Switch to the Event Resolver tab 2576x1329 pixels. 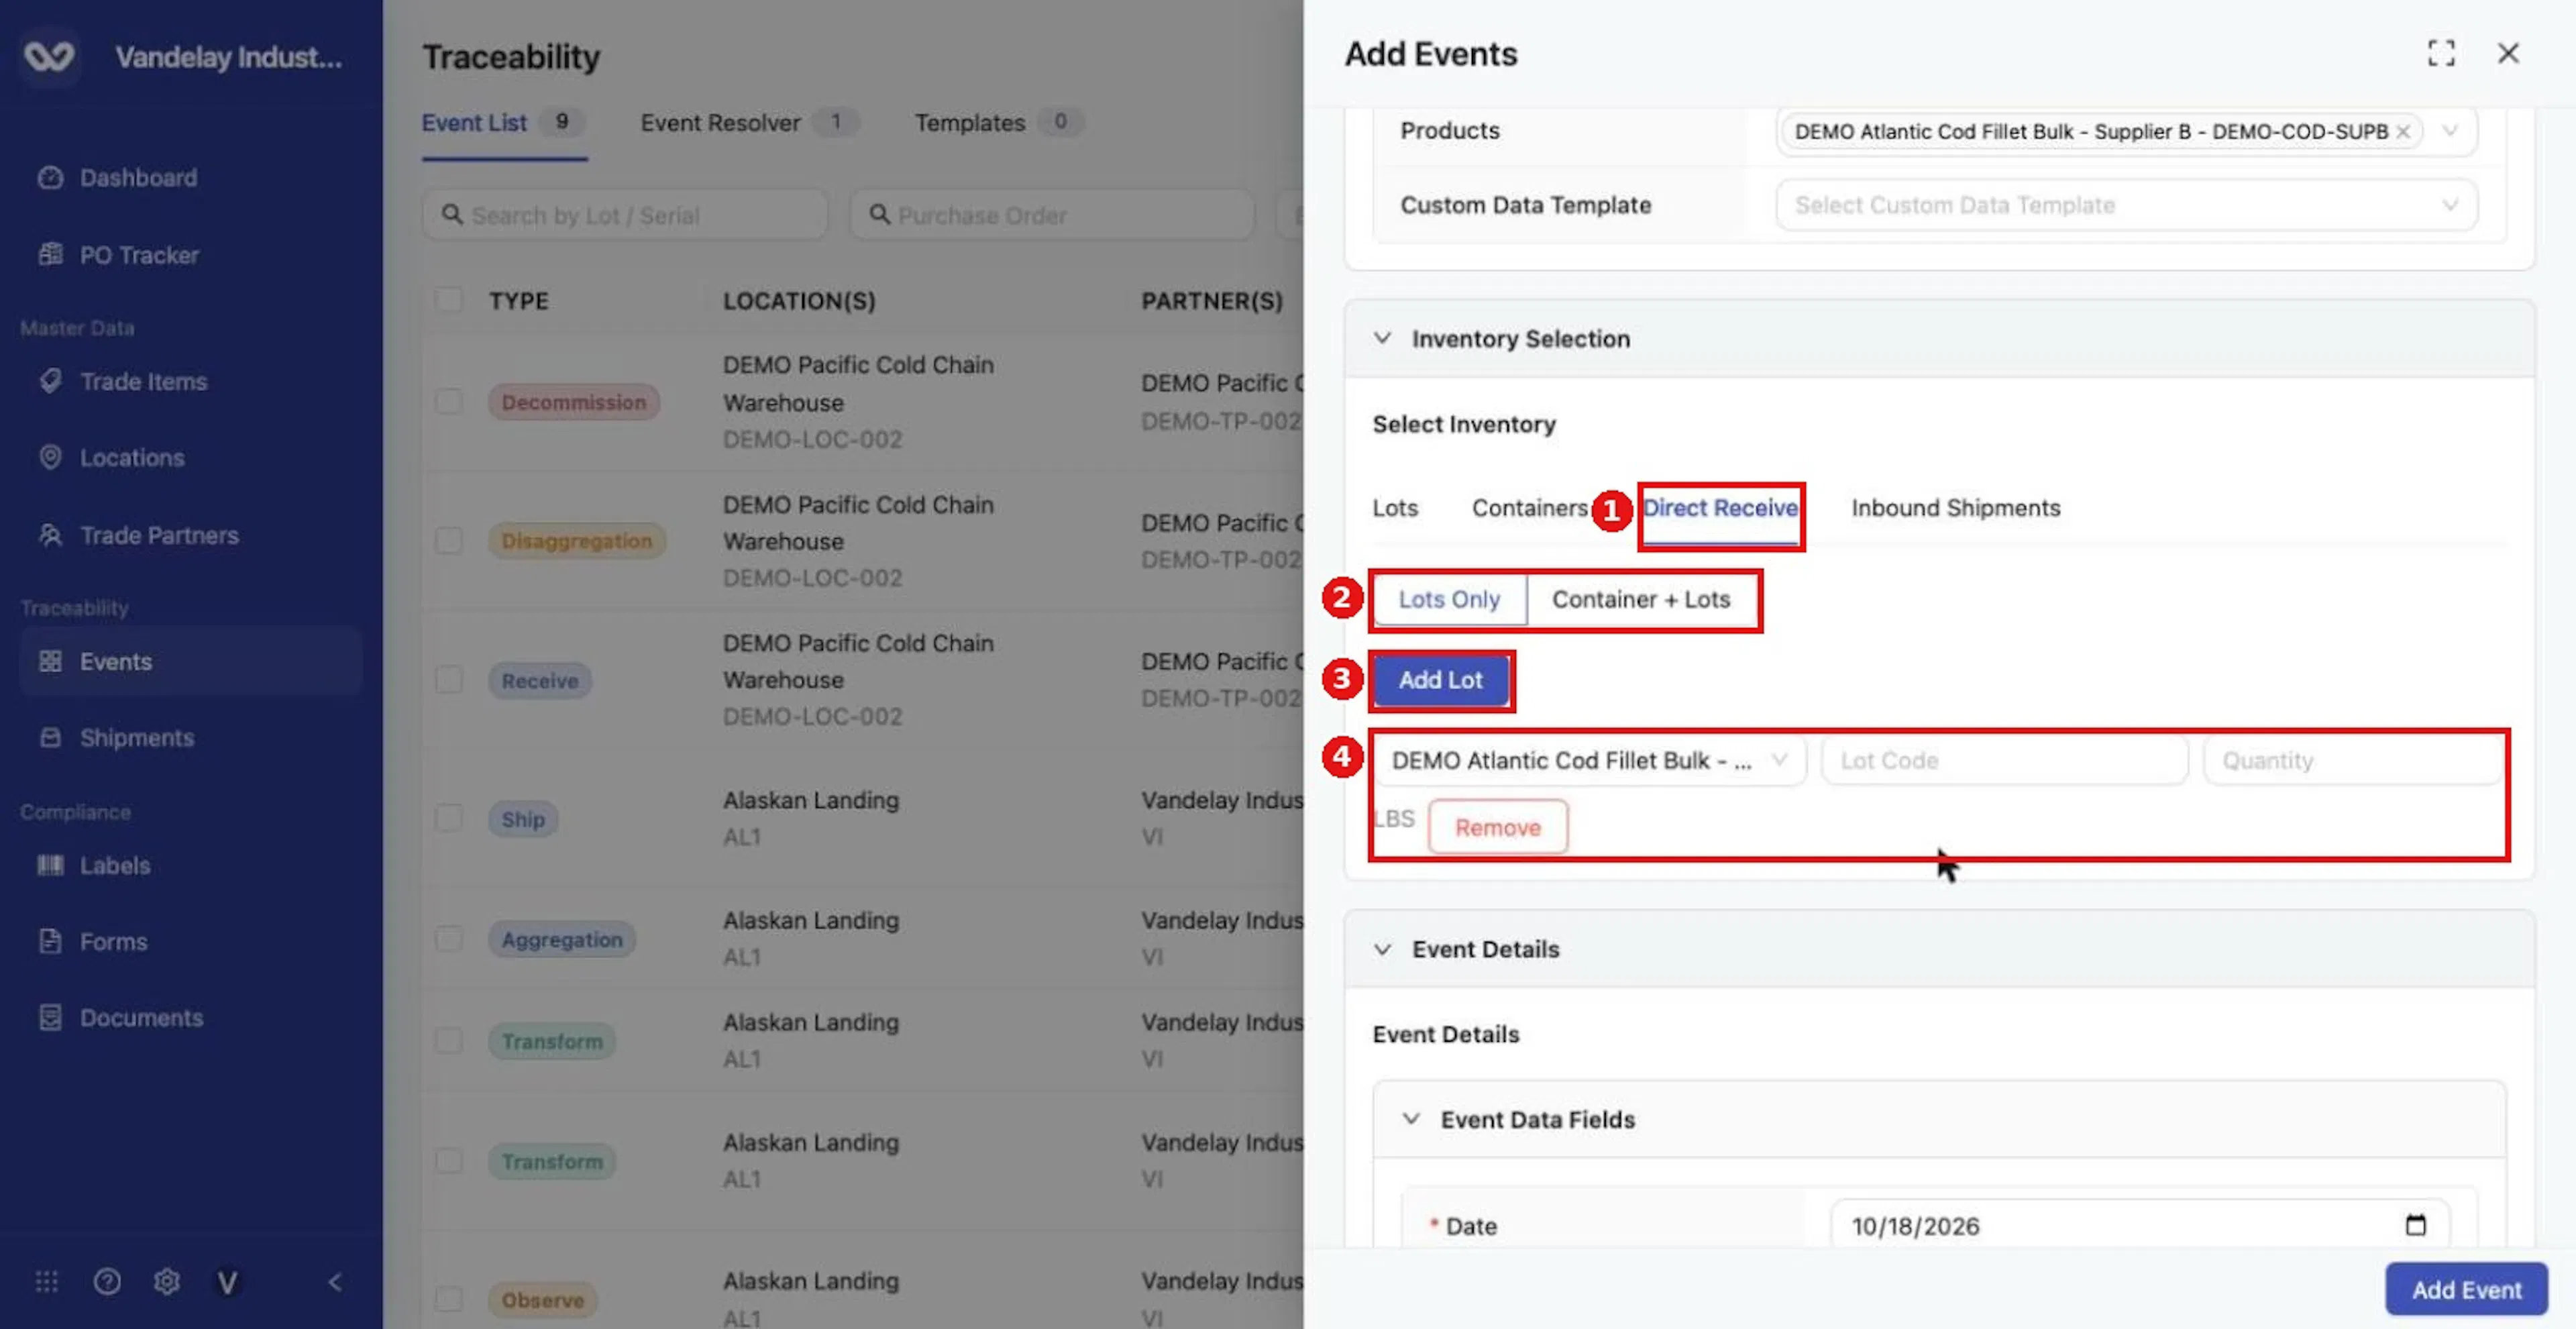tap(749, 123)
